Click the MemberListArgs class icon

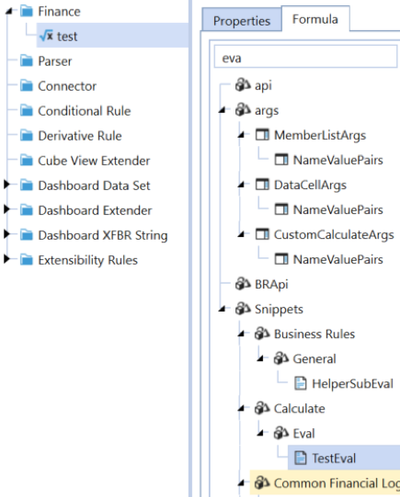pos(262,135)
